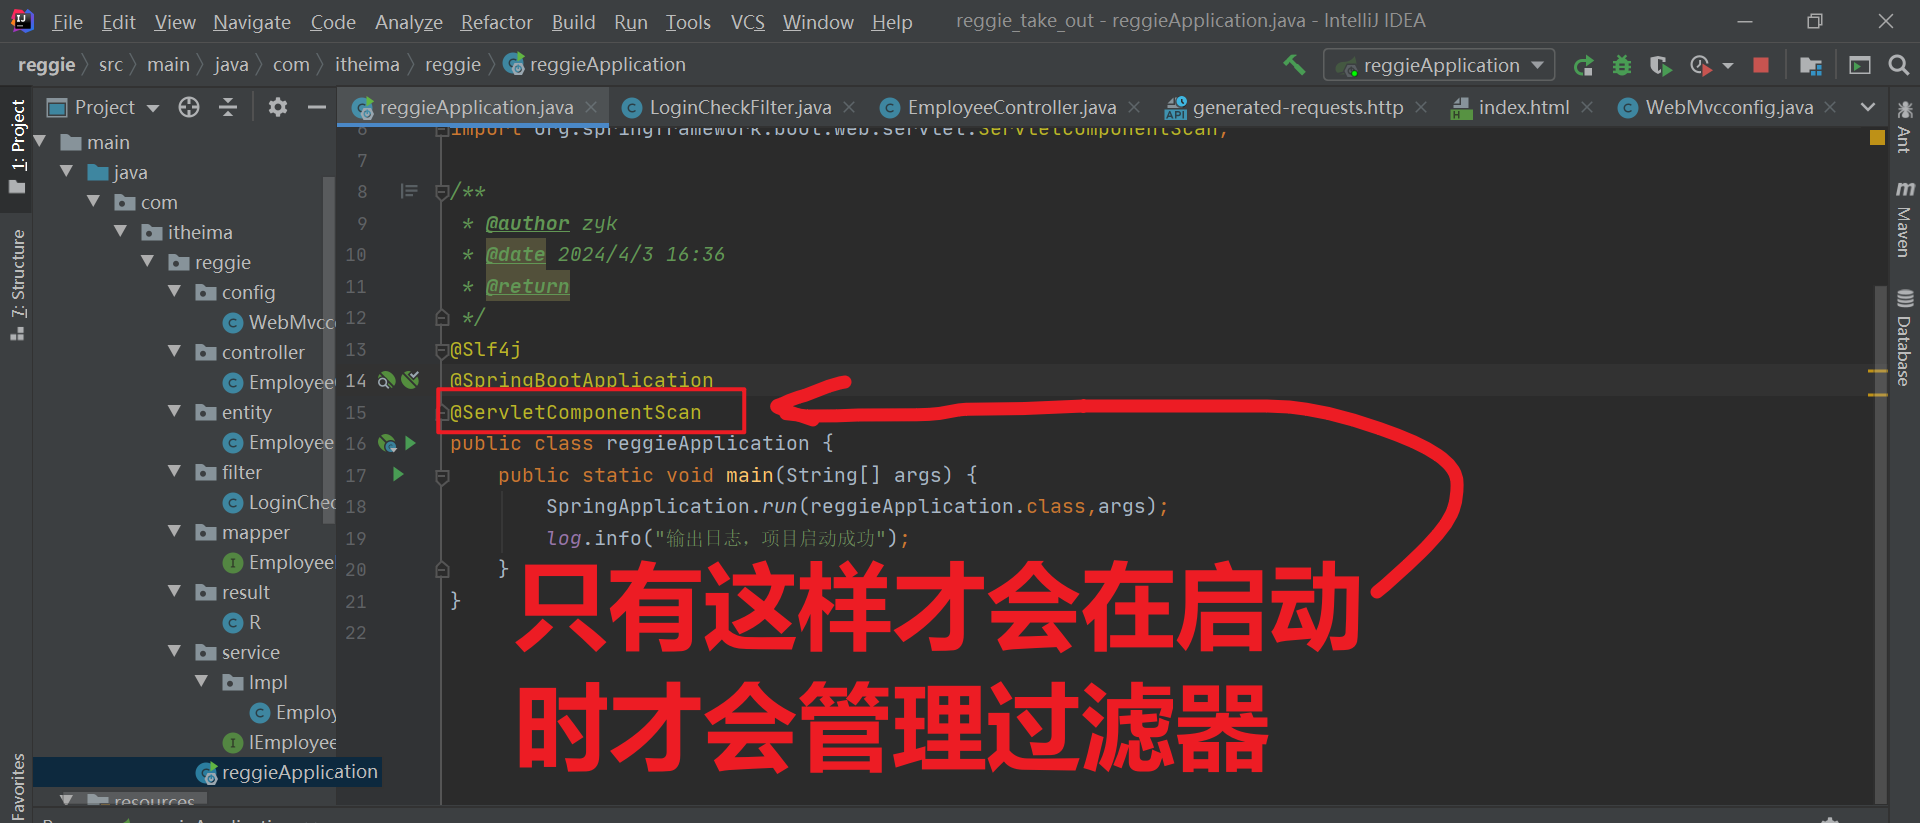
Task: Click the paragraph toggle icon at line 8
Action: point(409,191)
